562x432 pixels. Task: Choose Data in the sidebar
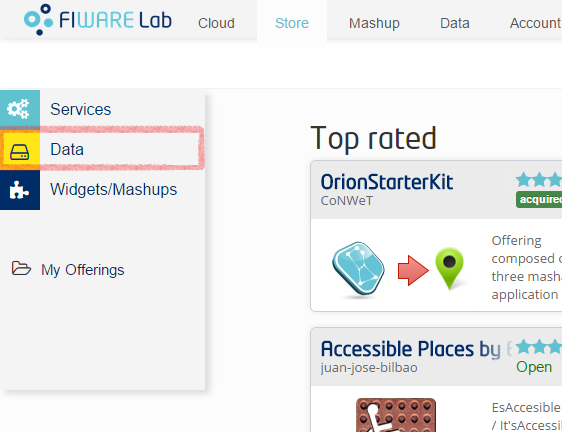click(67, 149)
